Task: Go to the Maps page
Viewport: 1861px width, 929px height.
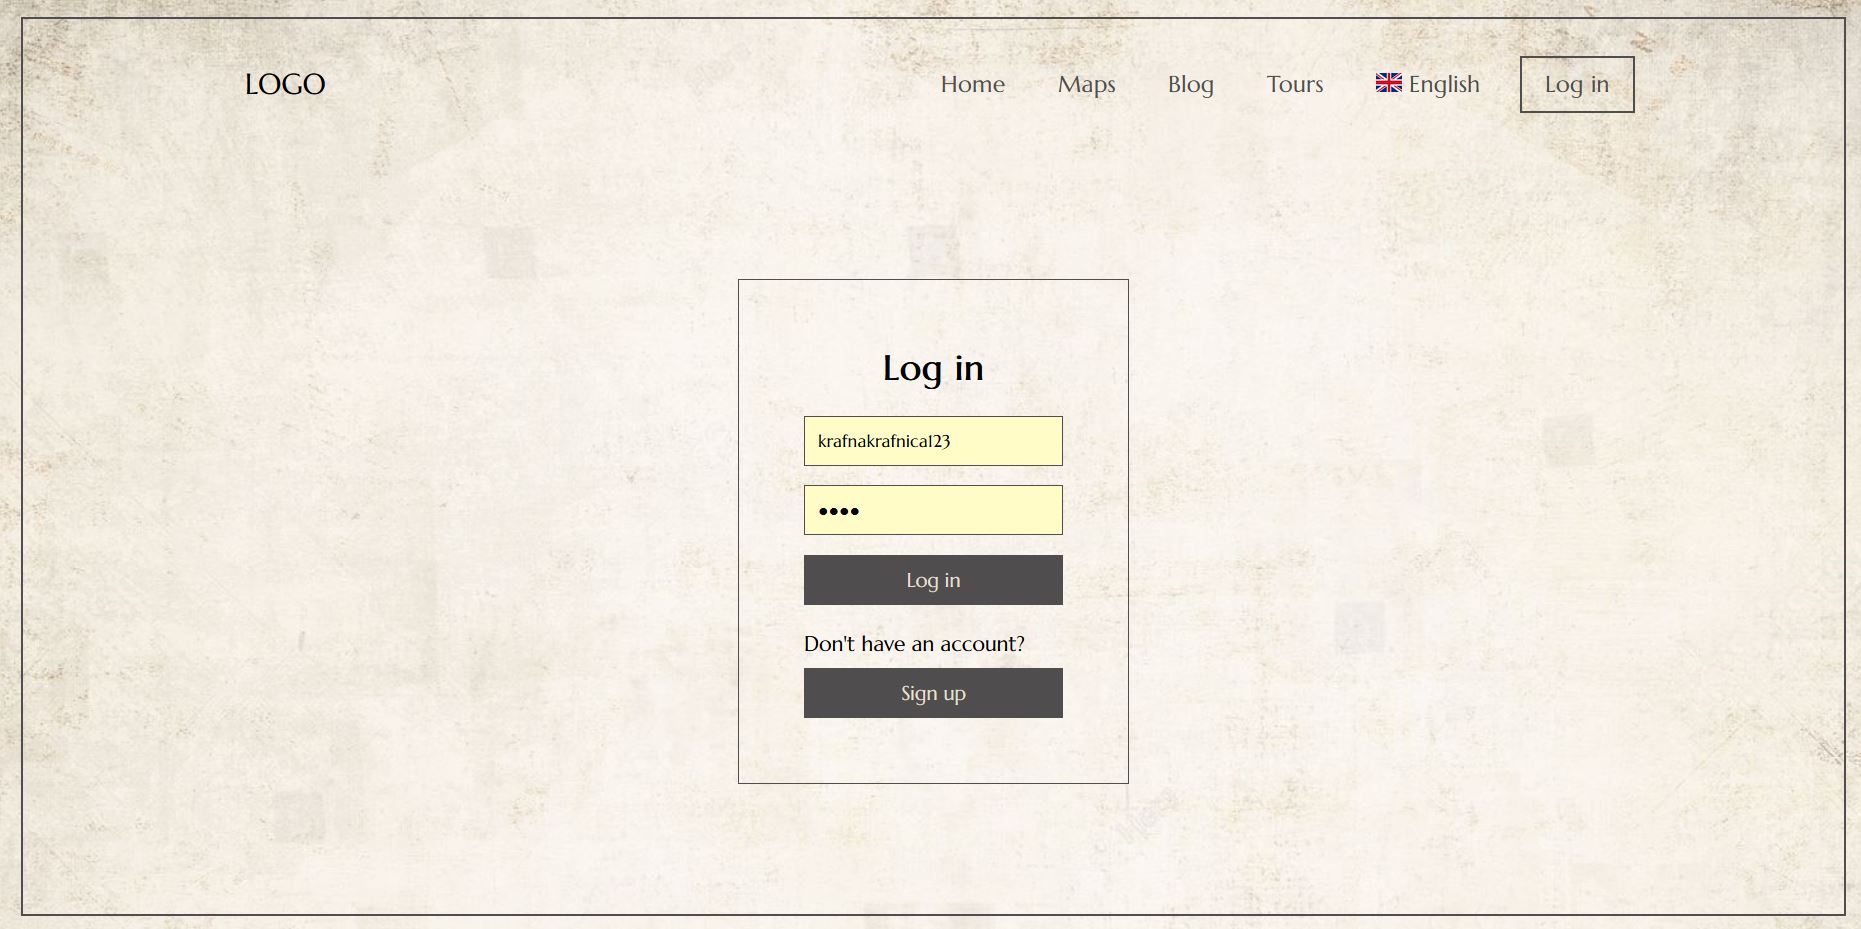Action: click(1086, 84)
